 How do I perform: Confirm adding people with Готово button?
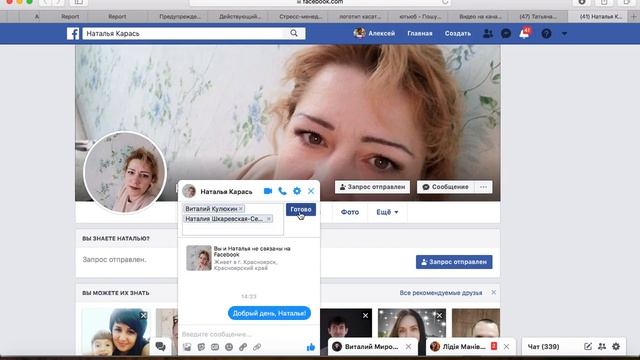click(x=301, y=209)
